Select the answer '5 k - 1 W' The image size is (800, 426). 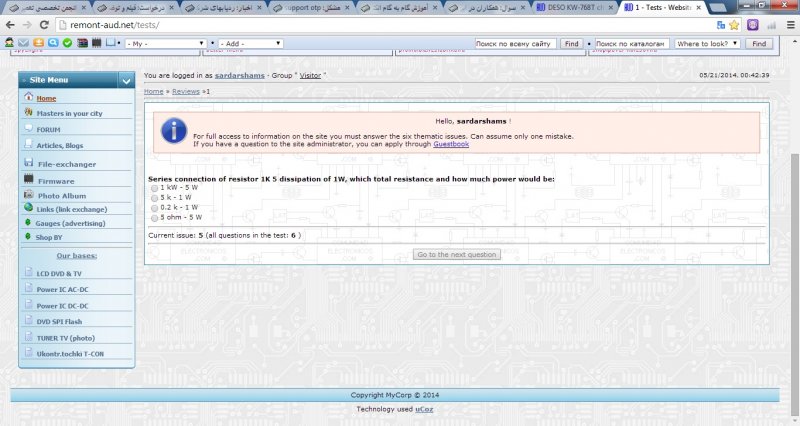tap(155, 198)
